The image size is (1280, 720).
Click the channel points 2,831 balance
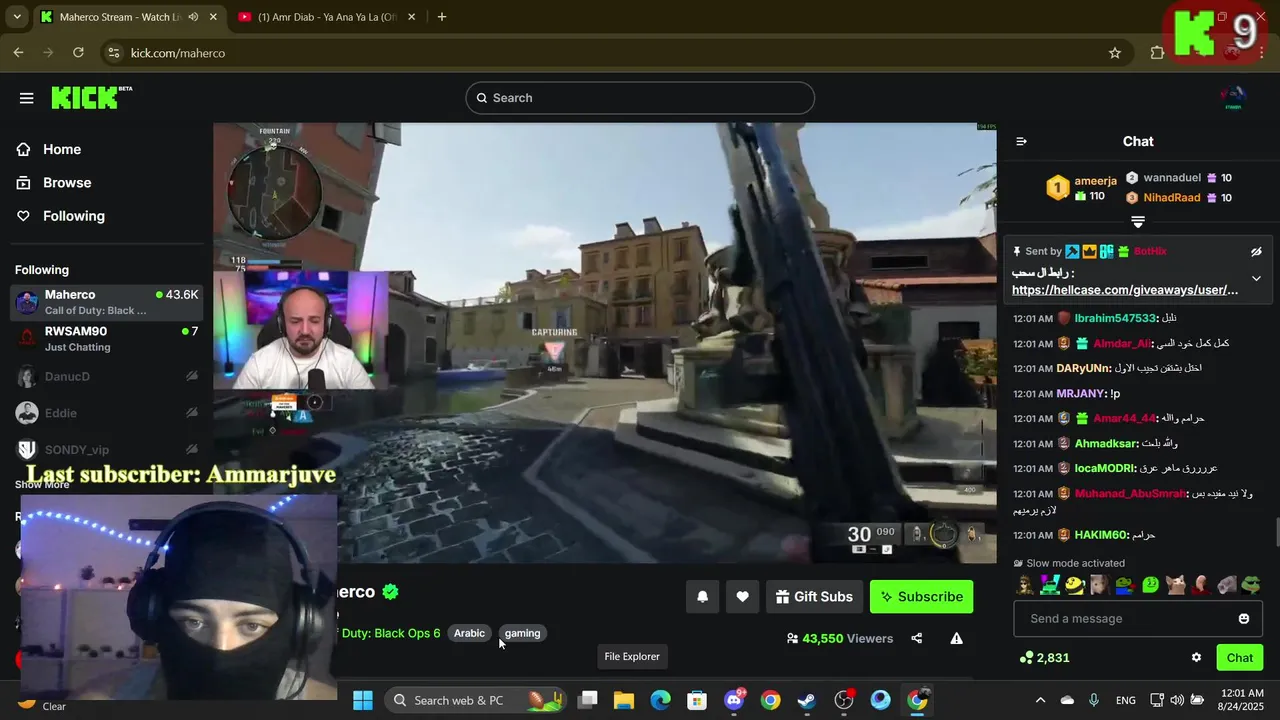pyautogui.click(x=1045, y=658)
